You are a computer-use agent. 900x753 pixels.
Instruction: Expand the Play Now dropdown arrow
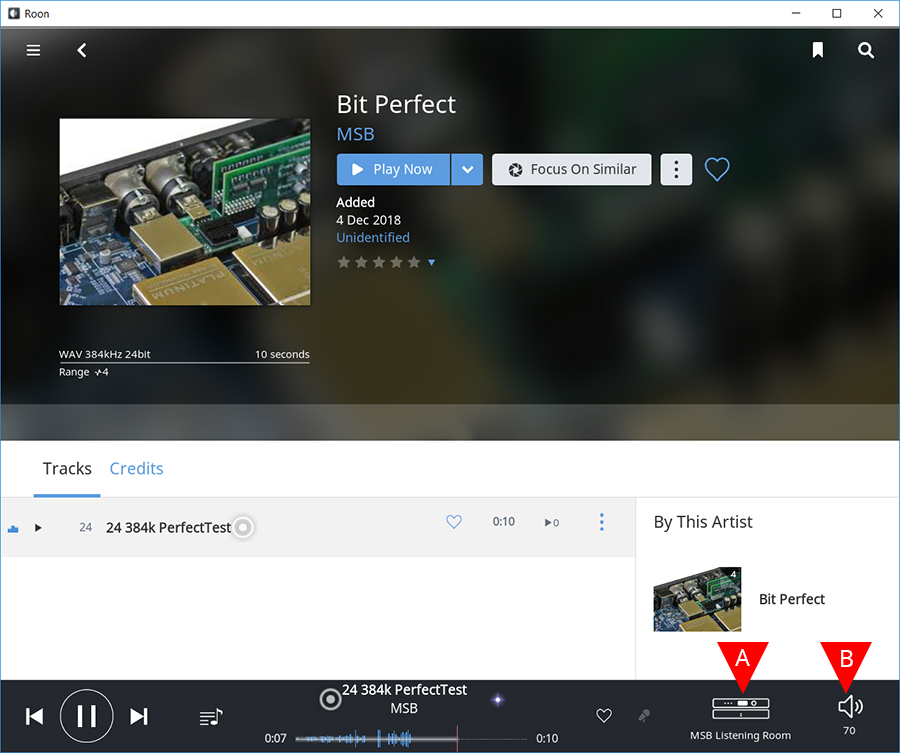click(467, 170)
